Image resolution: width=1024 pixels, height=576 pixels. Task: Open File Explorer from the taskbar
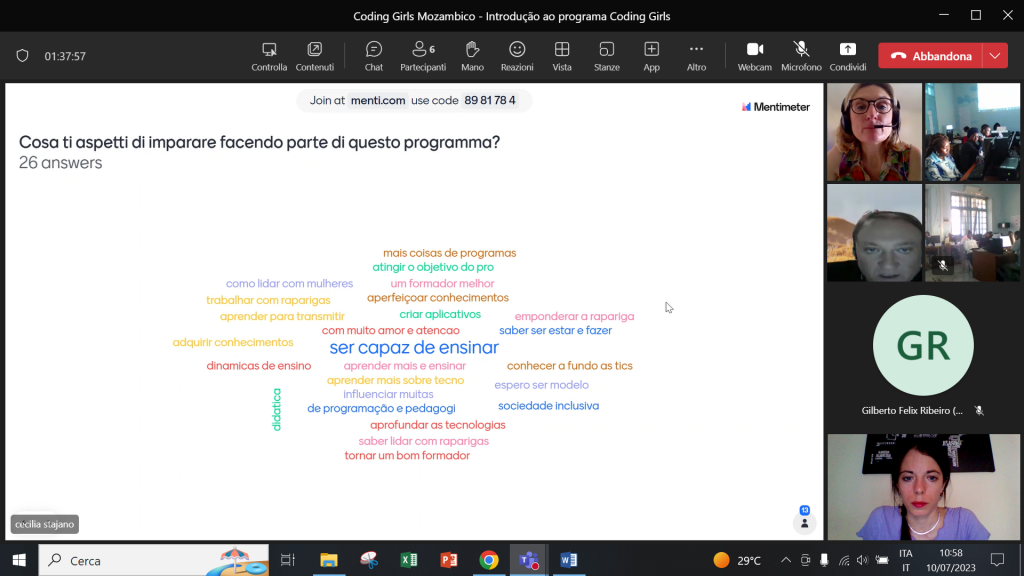[328, 560]
